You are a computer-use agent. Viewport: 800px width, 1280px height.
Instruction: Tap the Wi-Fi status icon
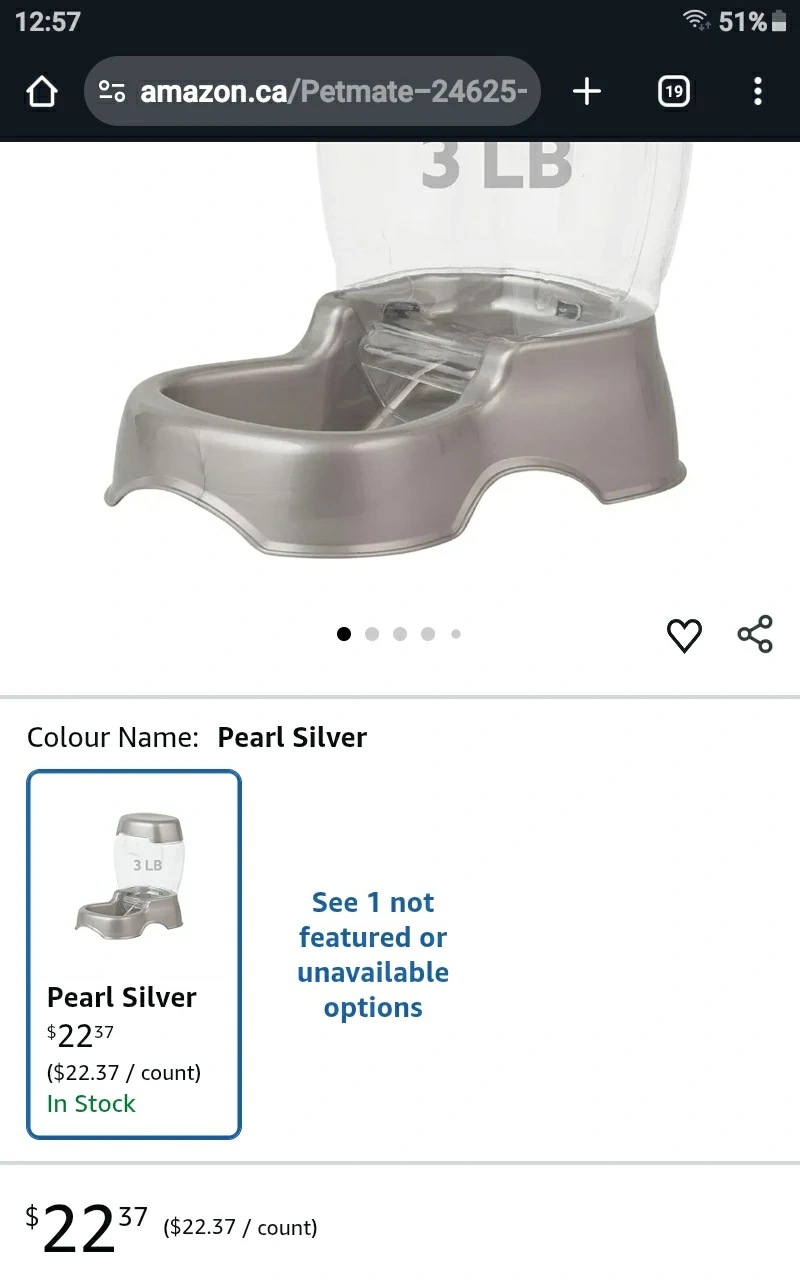click(696, 21)
